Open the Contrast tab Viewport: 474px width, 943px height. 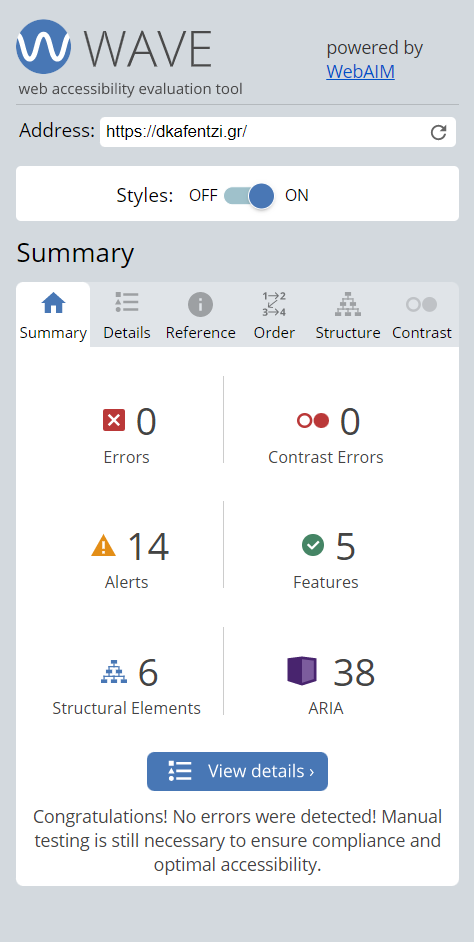[422, 315]
